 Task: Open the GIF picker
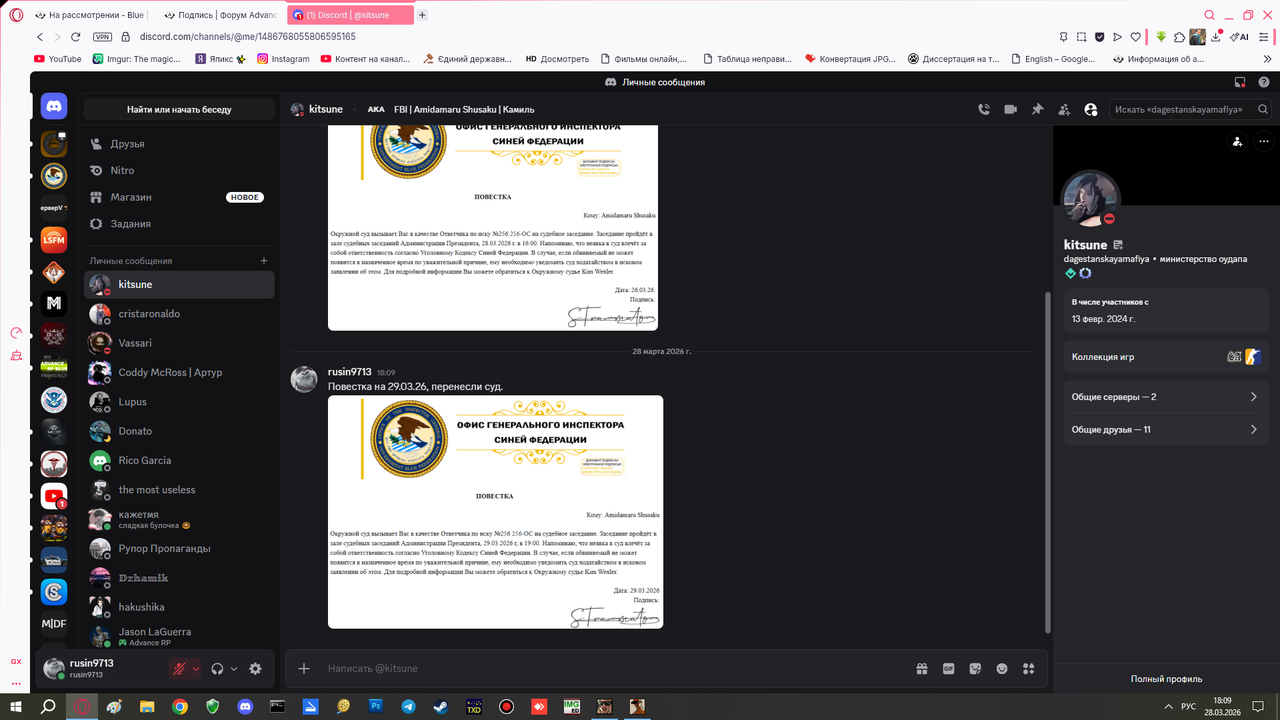click(949, 668)
